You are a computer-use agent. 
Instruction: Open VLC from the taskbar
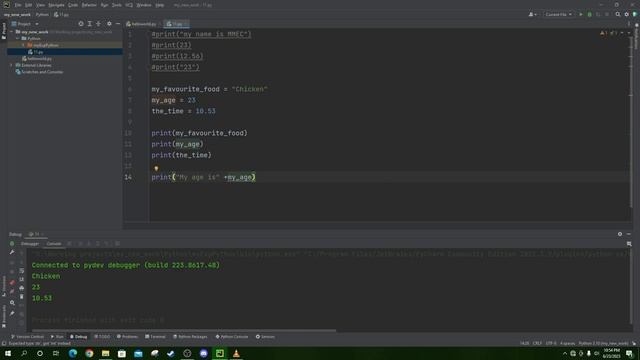tap(236, 353)
